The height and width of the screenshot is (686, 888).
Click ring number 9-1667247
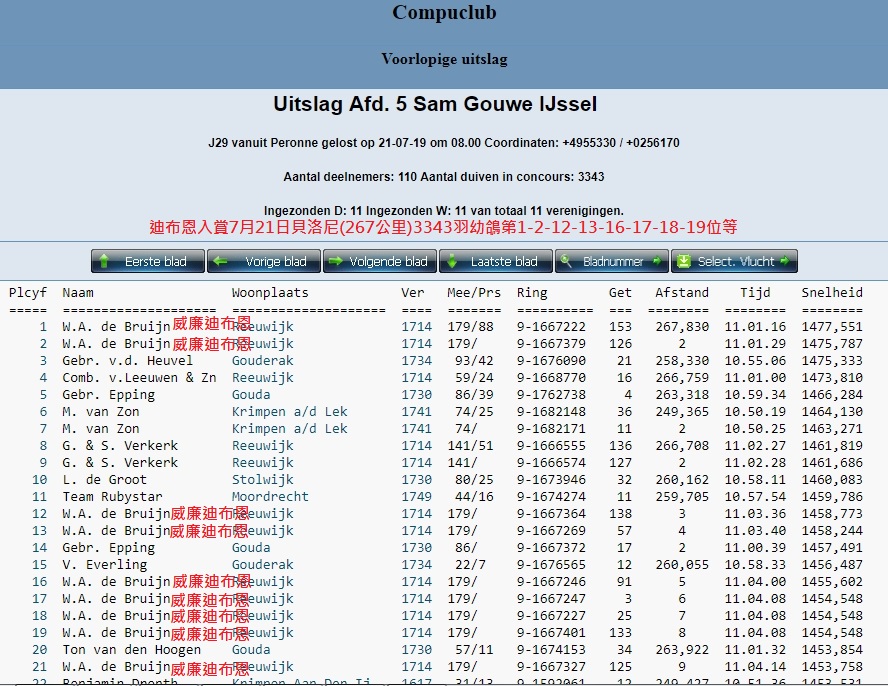(x=551, y=599)
